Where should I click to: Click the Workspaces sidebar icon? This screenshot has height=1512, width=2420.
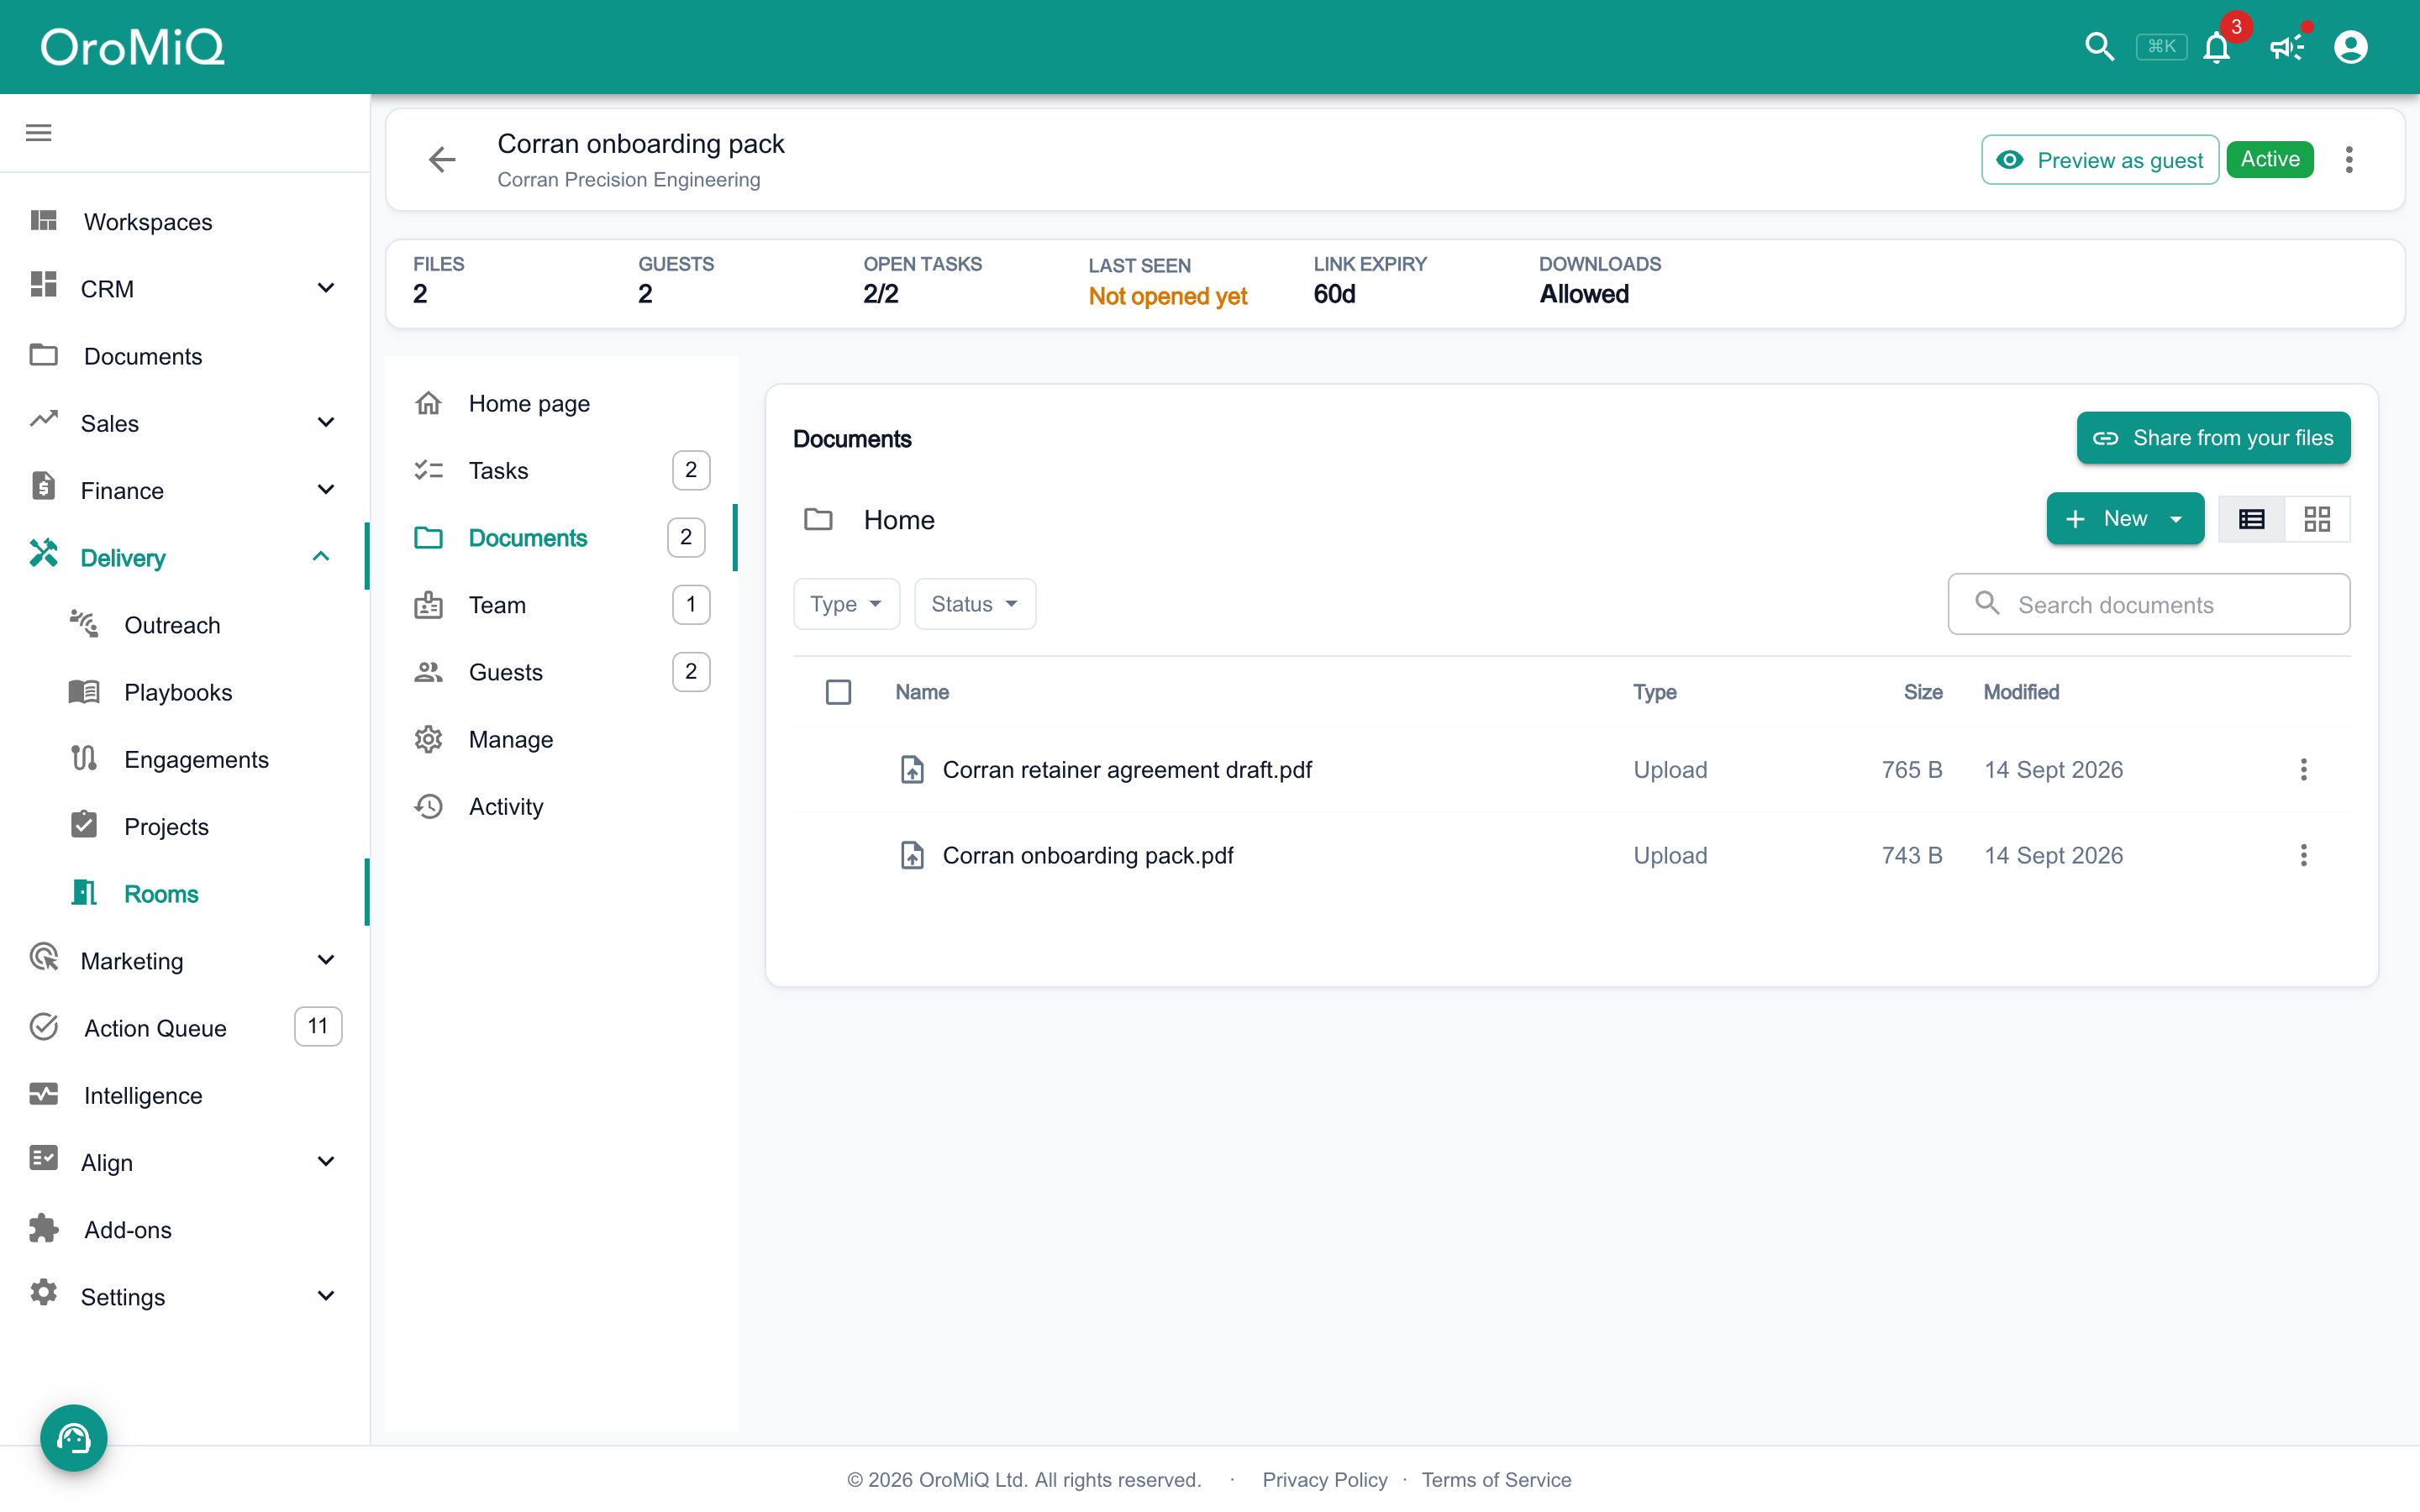(43, 220)
